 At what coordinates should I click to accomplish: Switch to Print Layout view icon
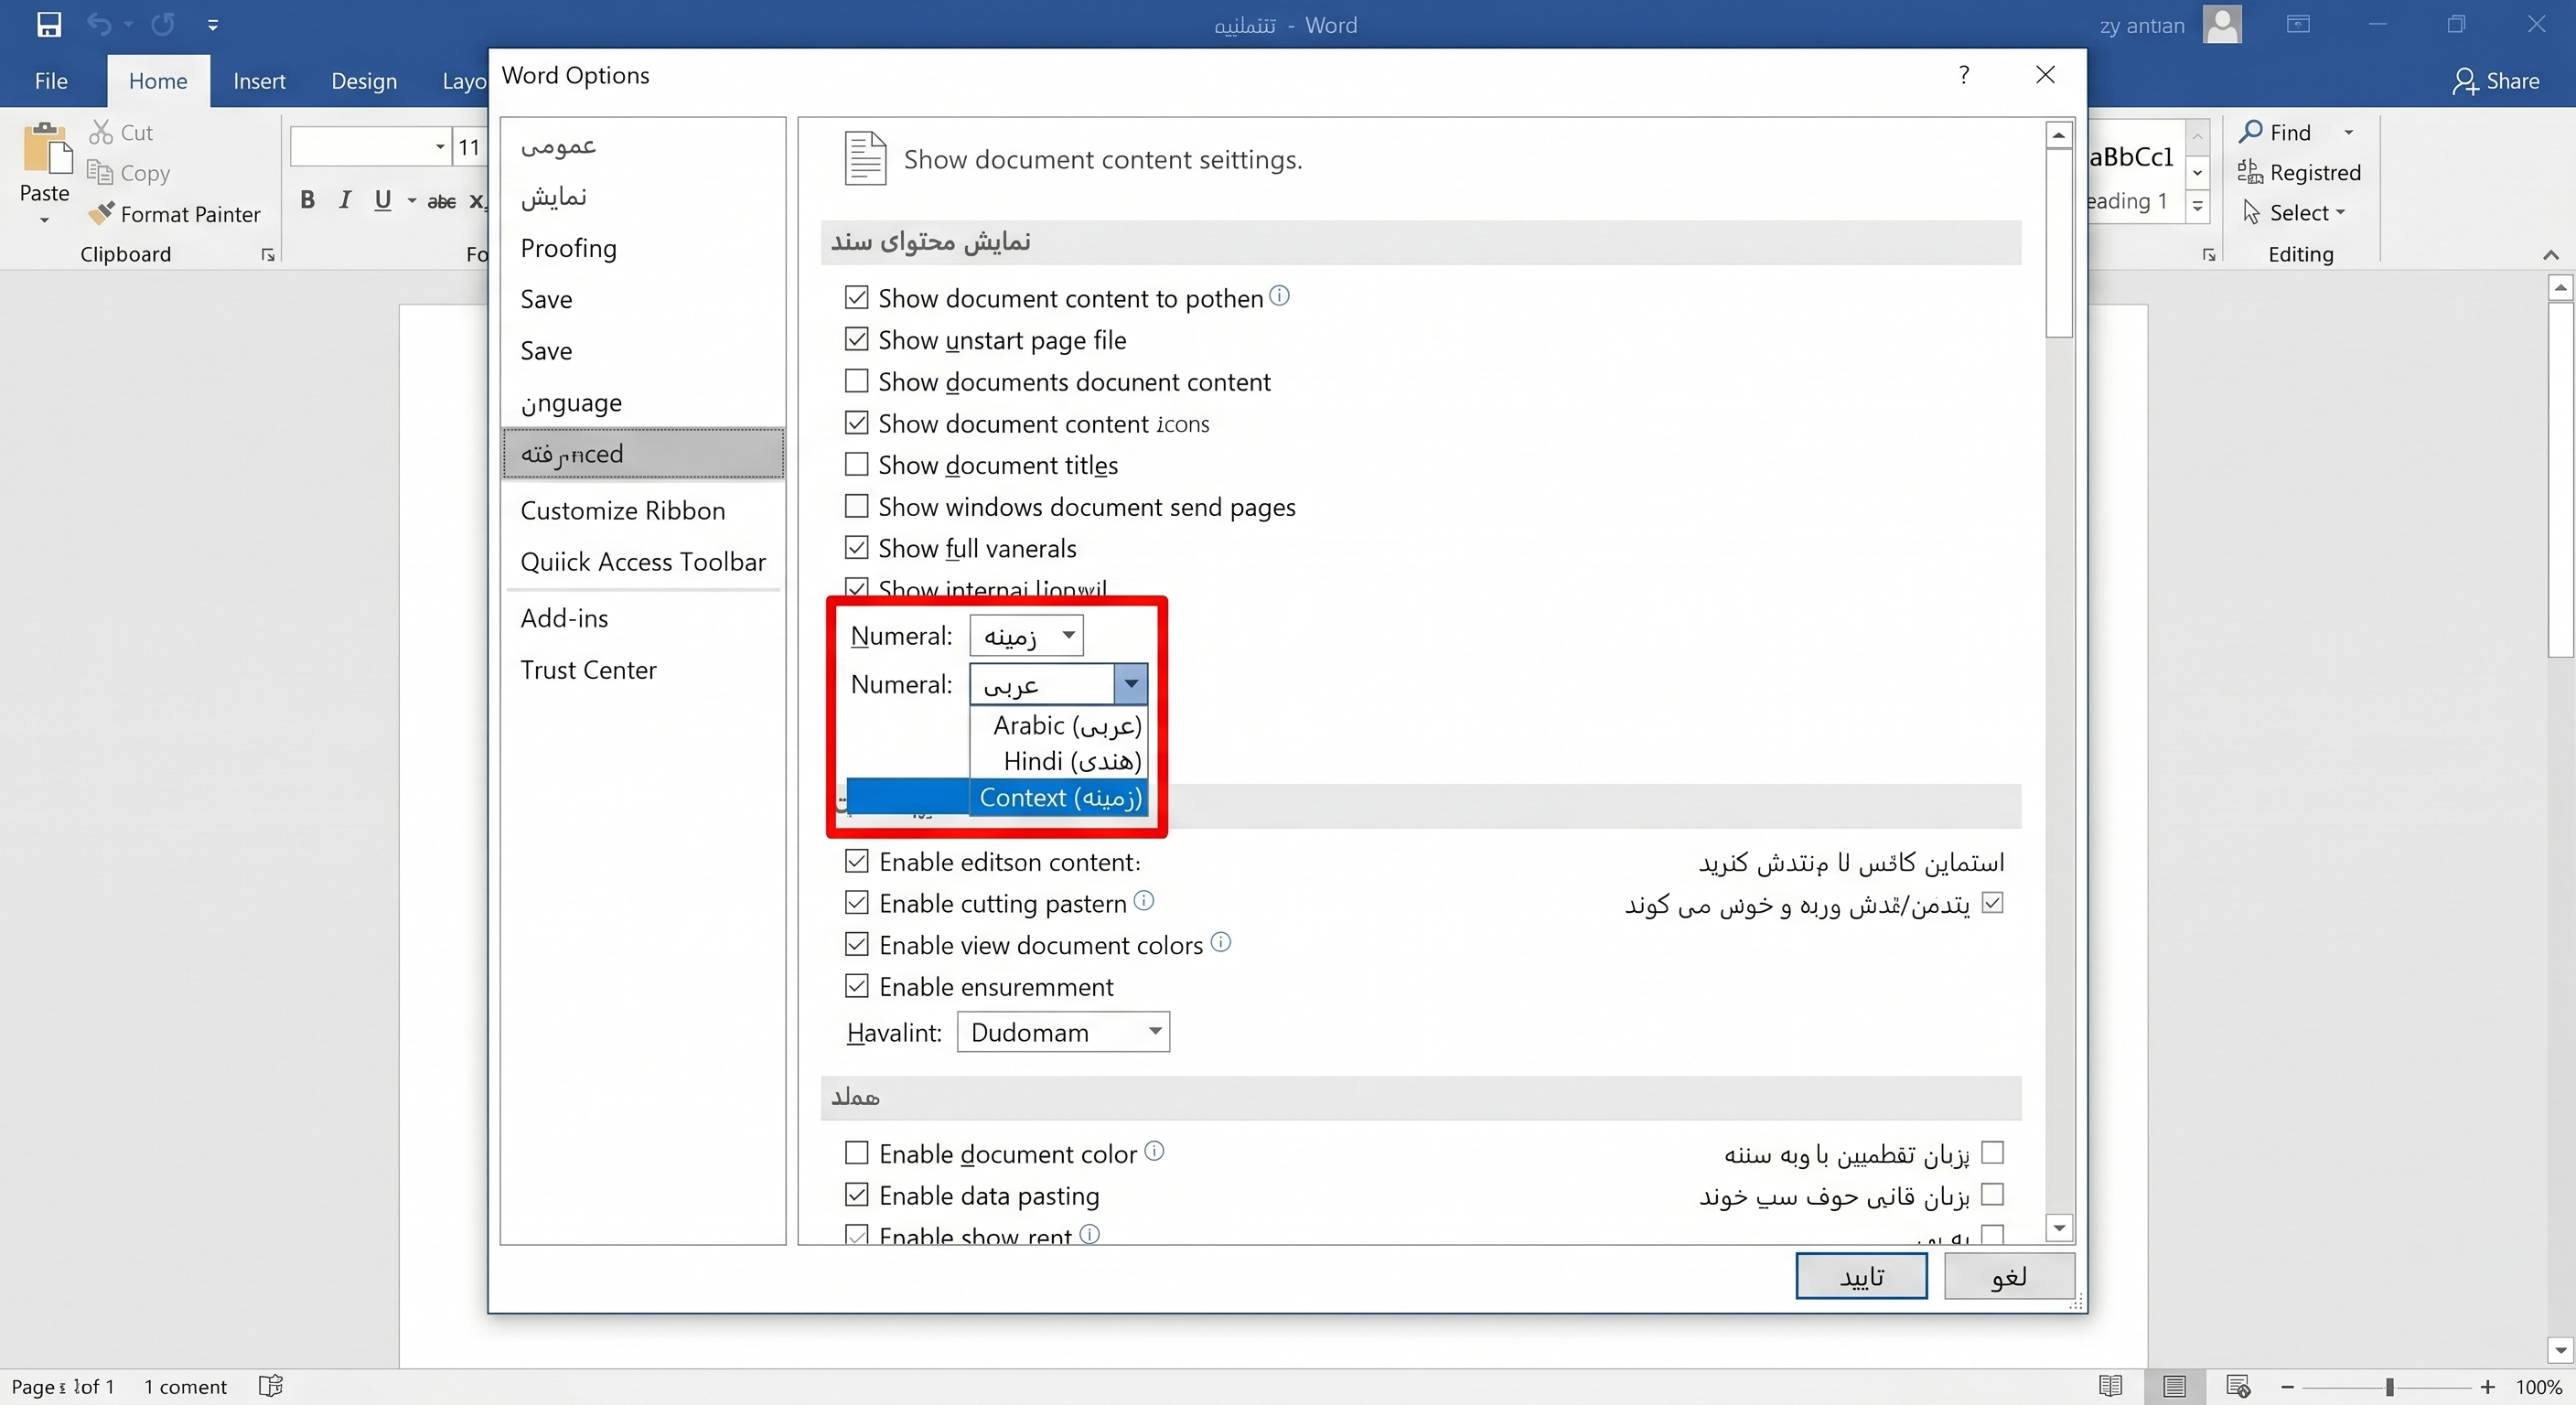tap(2174, 1386)
